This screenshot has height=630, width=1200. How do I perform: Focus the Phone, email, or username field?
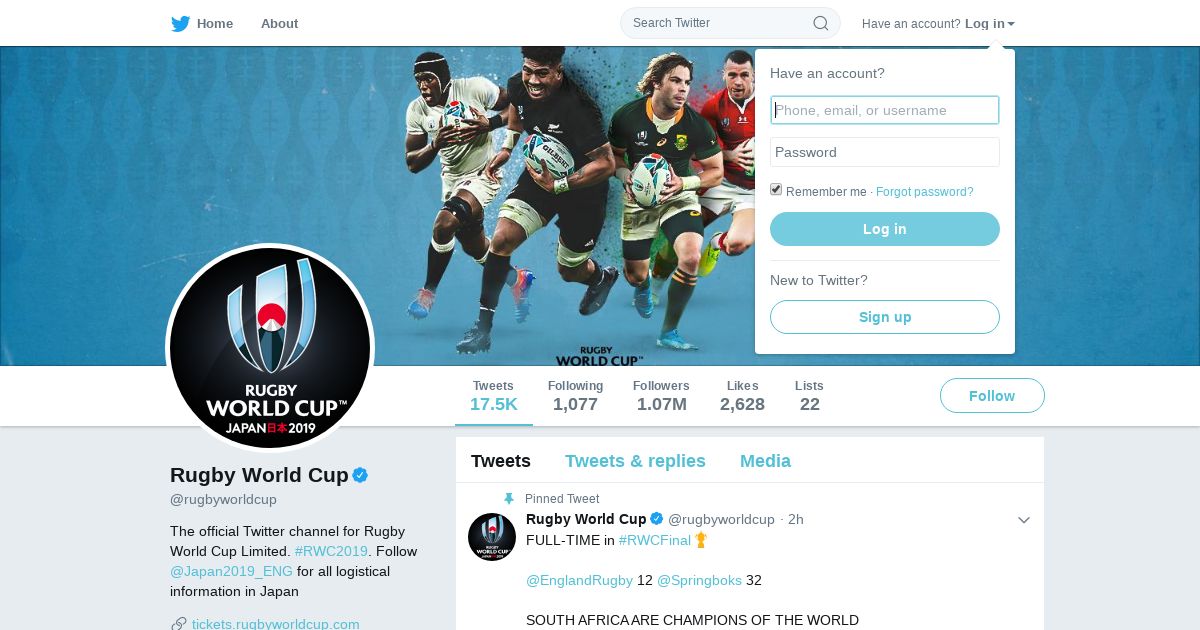click(885, 110)
